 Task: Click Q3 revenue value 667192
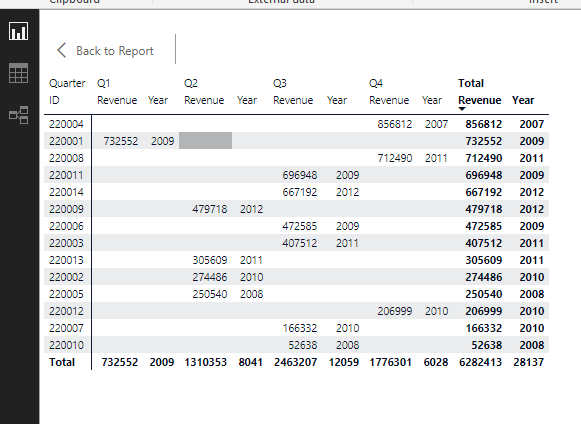[300, 192]
